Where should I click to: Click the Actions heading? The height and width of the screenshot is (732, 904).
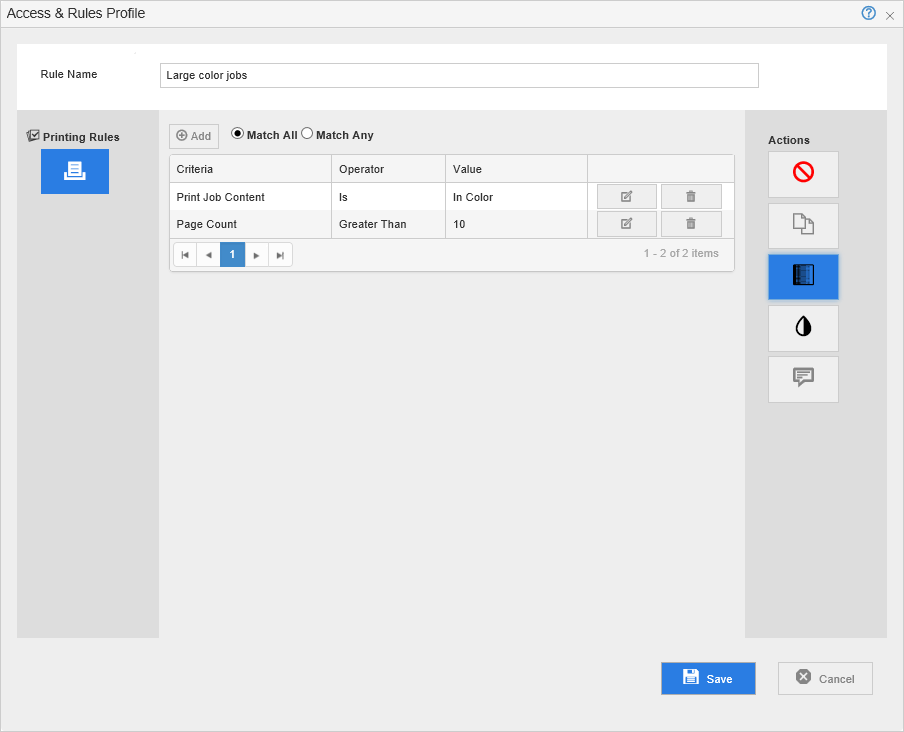click(789, 140)
